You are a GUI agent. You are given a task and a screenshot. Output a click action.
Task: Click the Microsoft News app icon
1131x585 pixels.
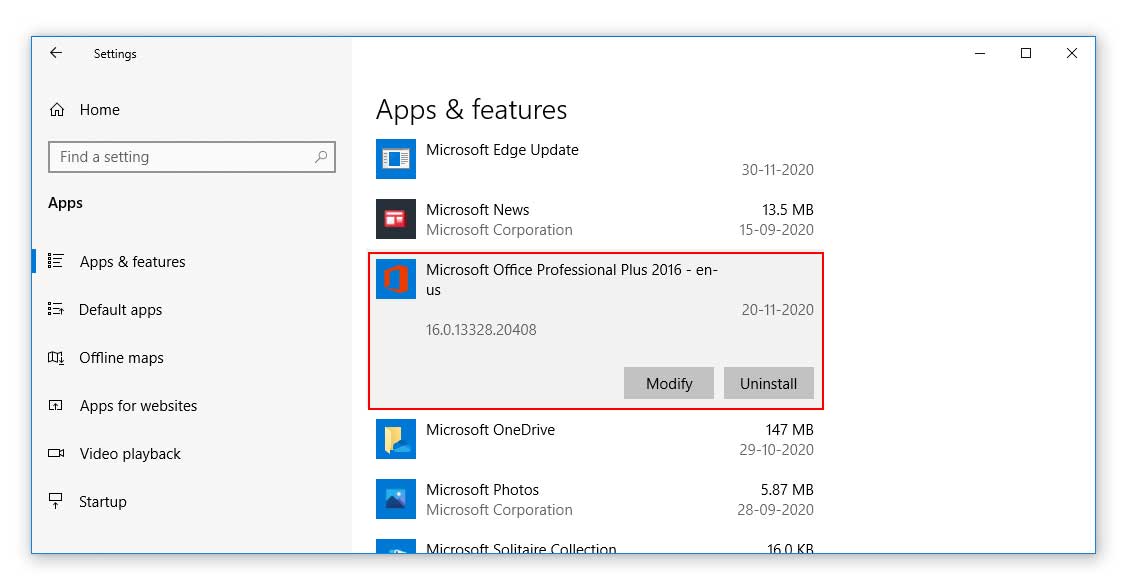pos(396,219)
